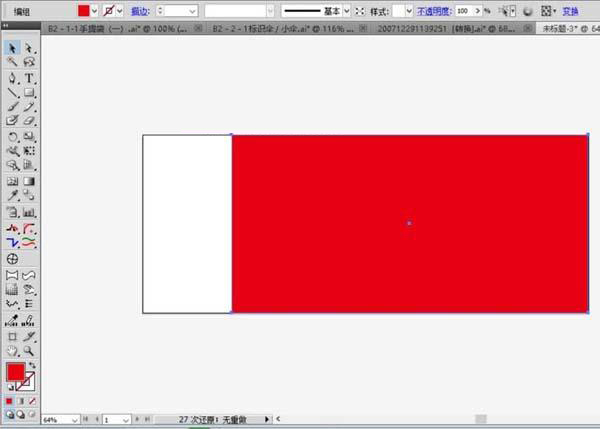600x429 pixels.
Task: Expand opacity slider arrow next to 100
Action: pyautogui.click(x=478, y=11)
